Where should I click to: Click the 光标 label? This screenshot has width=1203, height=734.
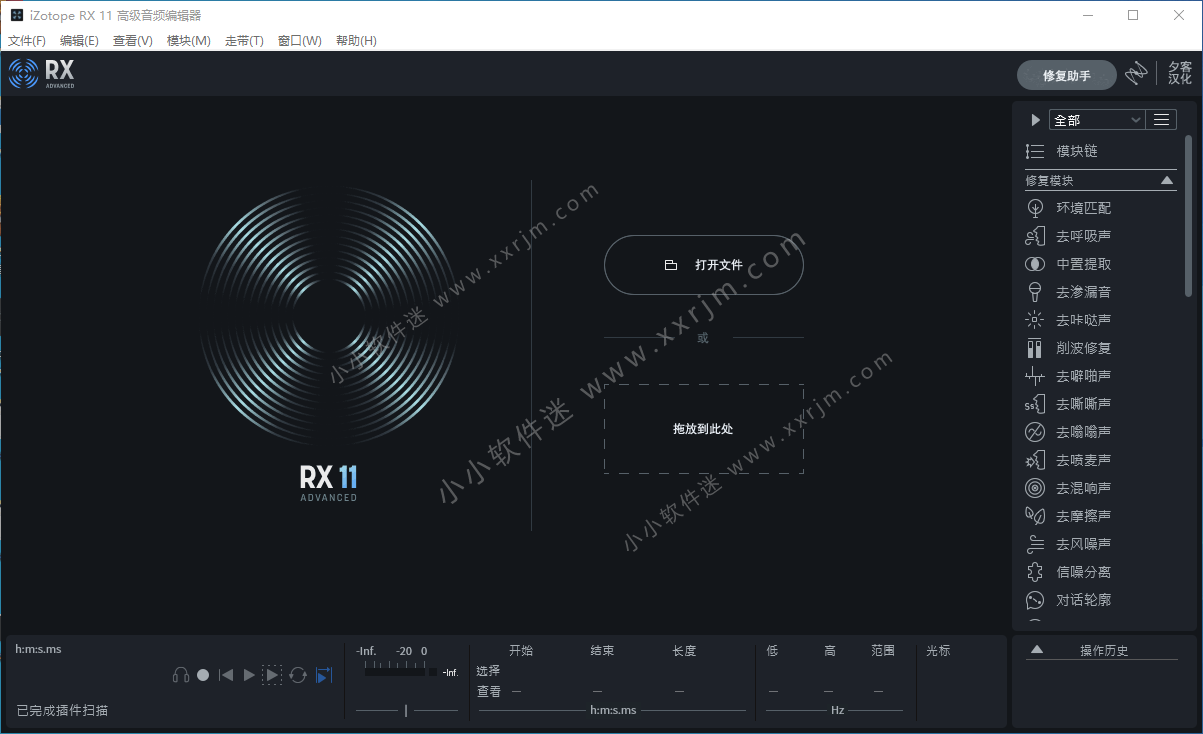click(938, 650)
